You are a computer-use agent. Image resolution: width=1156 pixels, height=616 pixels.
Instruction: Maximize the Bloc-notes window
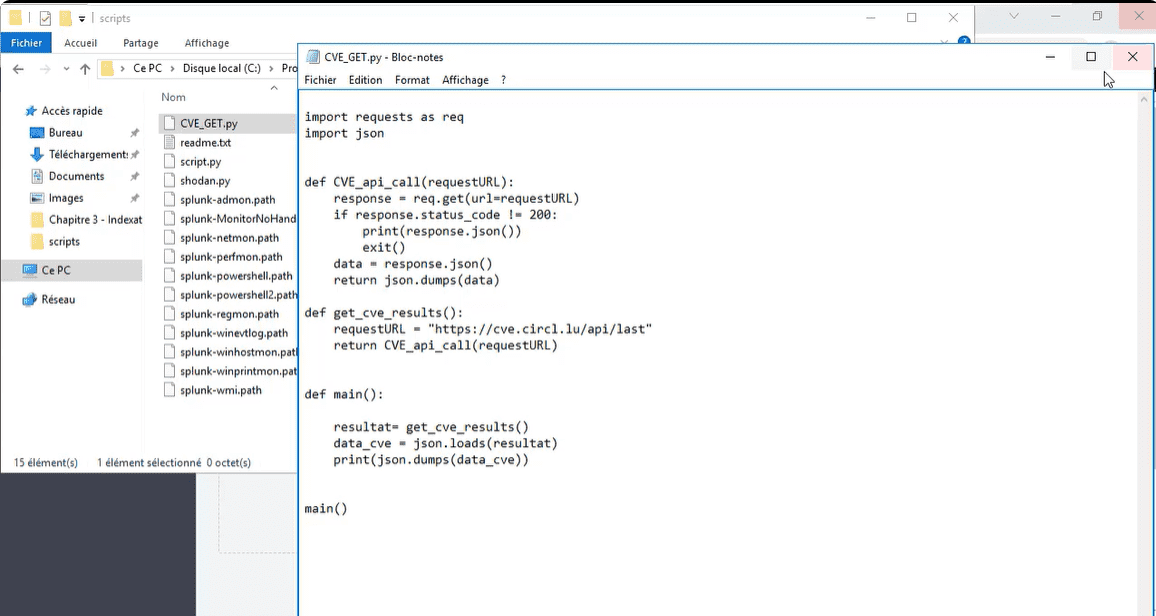(1091, 57)
